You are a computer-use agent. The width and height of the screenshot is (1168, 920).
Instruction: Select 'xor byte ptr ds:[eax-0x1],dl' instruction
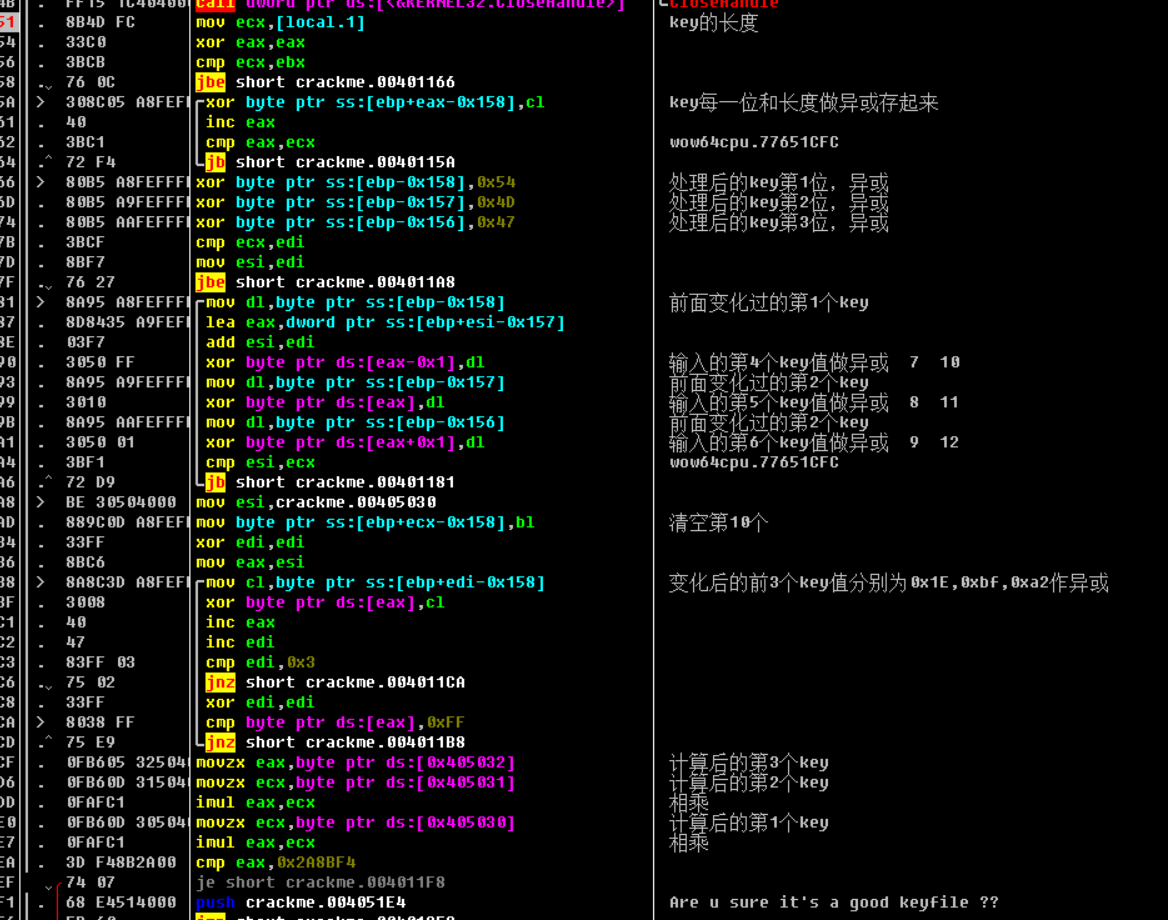coord(345,363)
